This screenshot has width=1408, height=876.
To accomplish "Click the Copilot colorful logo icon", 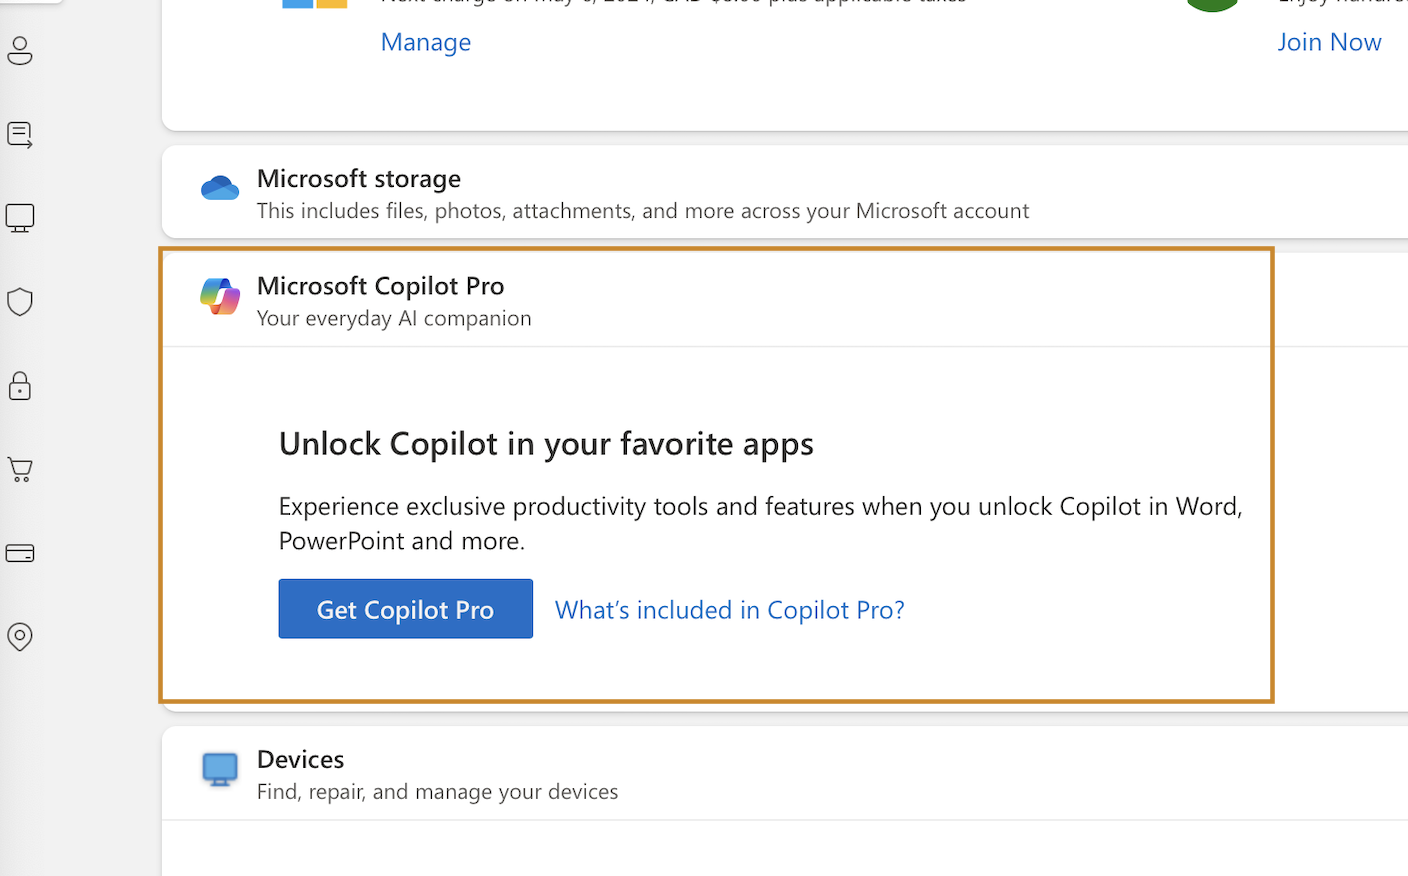I will 220,296.
